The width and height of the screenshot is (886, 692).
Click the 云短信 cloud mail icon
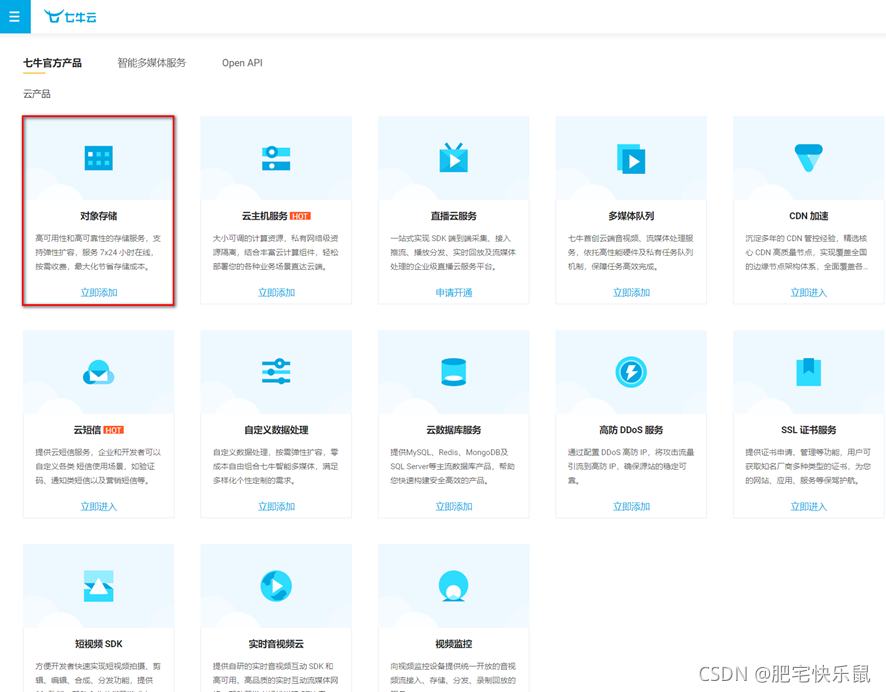(x=99, y=372)
